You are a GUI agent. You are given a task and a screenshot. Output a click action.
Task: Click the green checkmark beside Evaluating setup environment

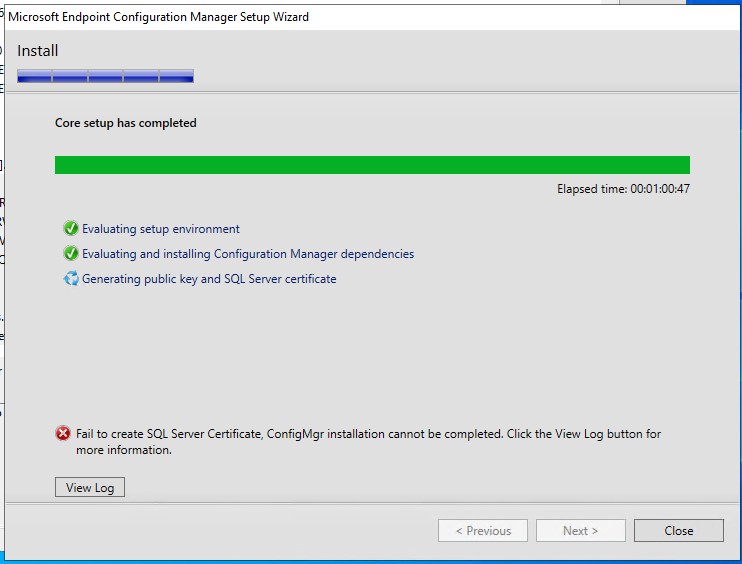pos(71,228)
